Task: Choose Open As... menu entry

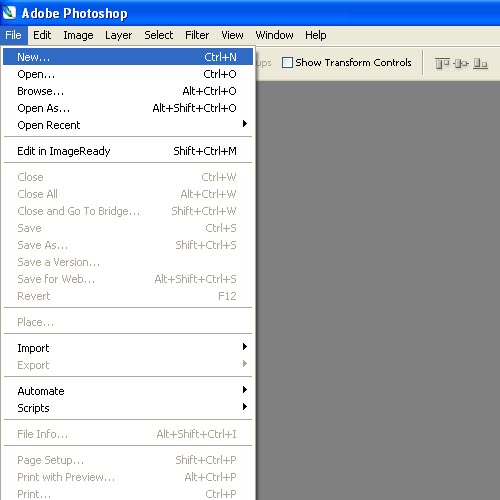Action: click(x=128, y=108)
